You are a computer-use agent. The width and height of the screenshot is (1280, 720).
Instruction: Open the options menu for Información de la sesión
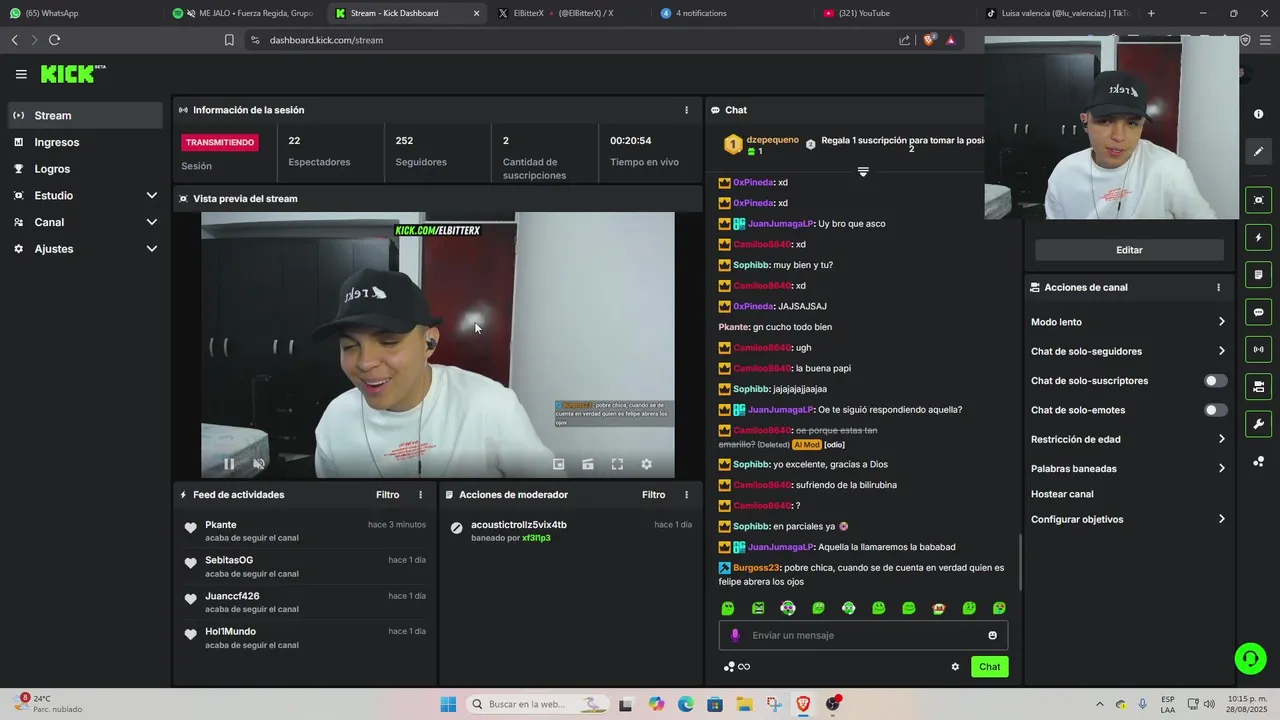[686, 110]
